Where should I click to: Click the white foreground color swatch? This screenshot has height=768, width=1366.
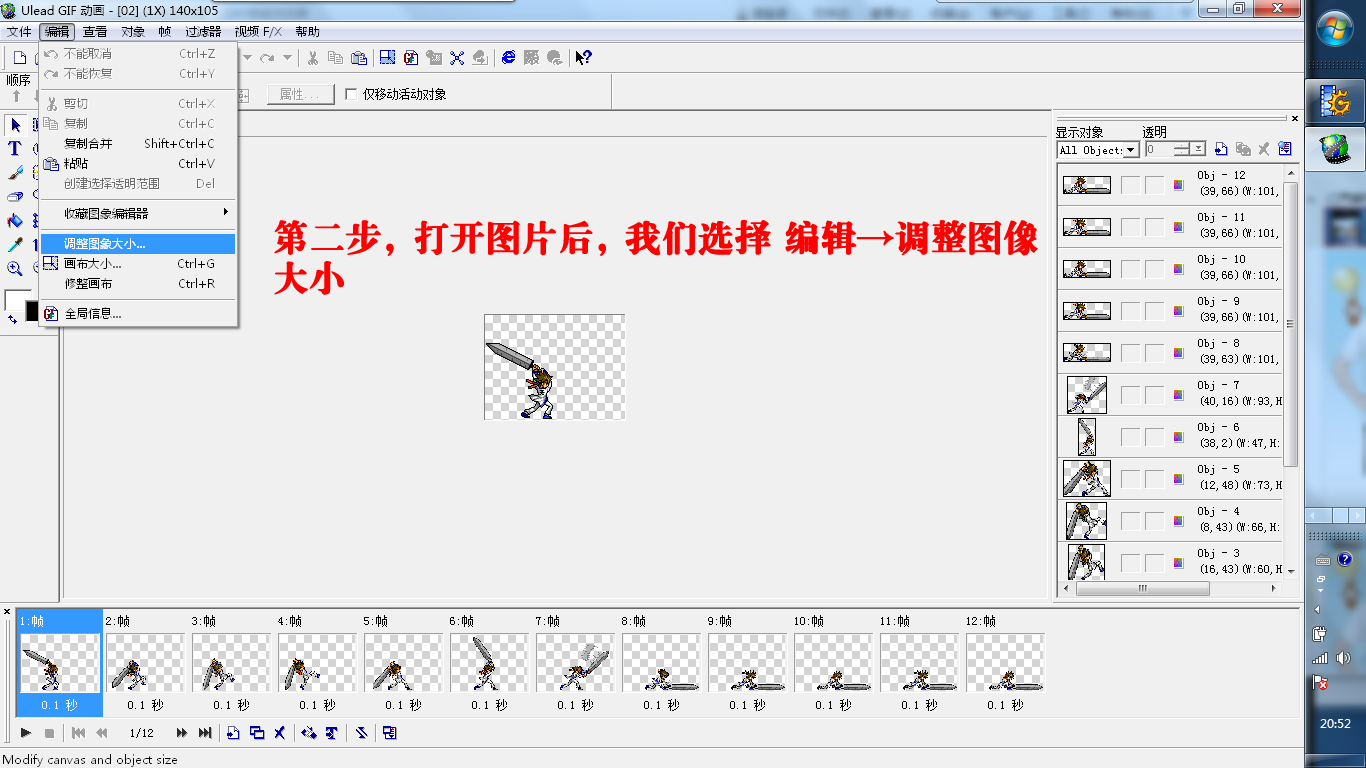[16, 300]
